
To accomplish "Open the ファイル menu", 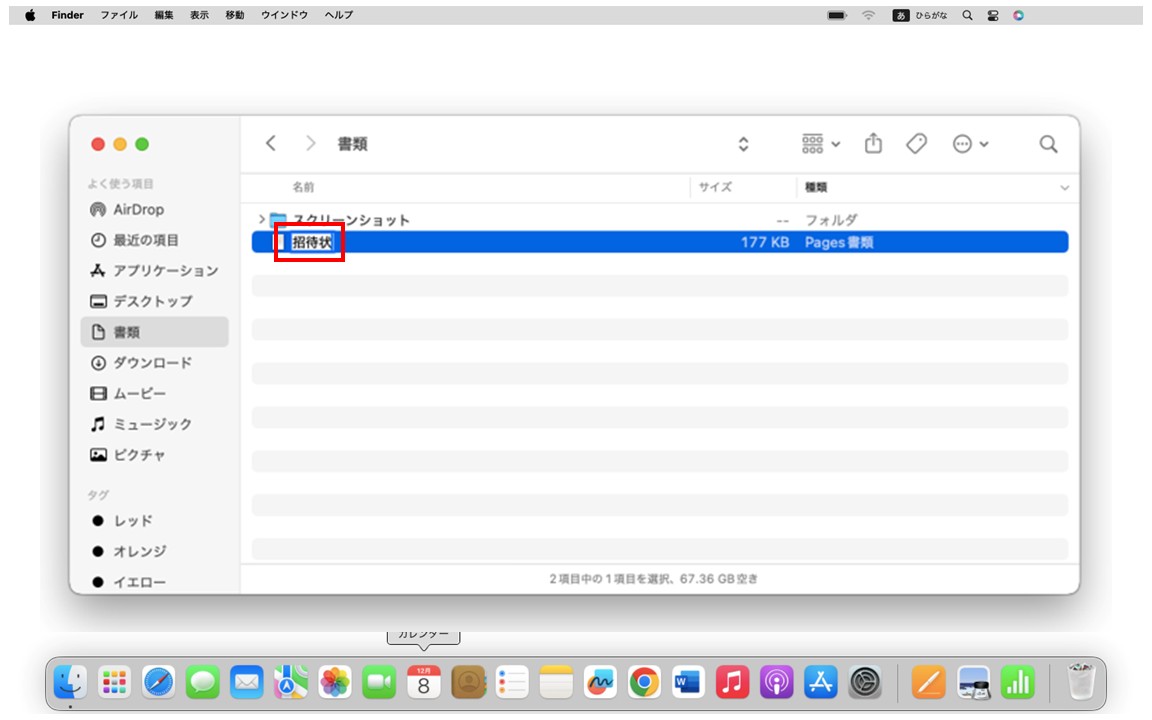I will click(x=119, y=15).
